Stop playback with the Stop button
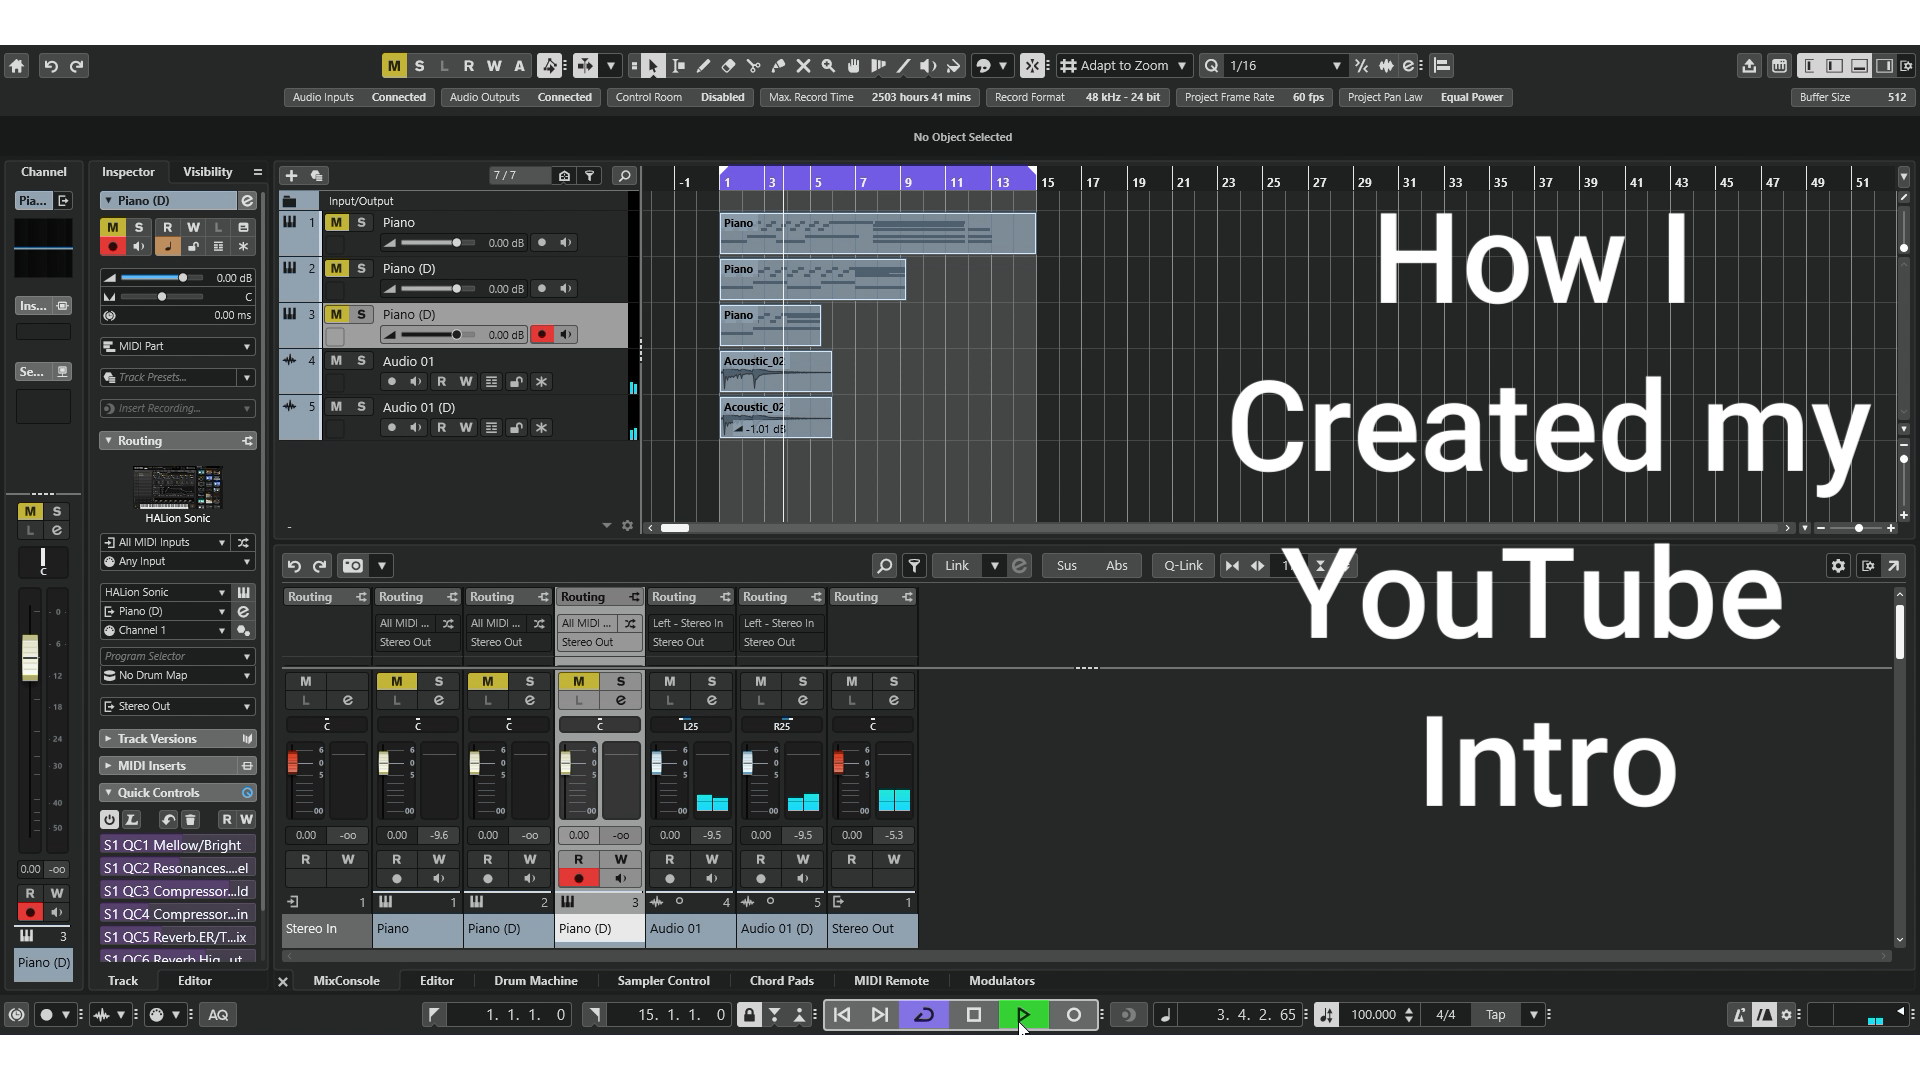1920x1080 pixels. coord(974,1014)
